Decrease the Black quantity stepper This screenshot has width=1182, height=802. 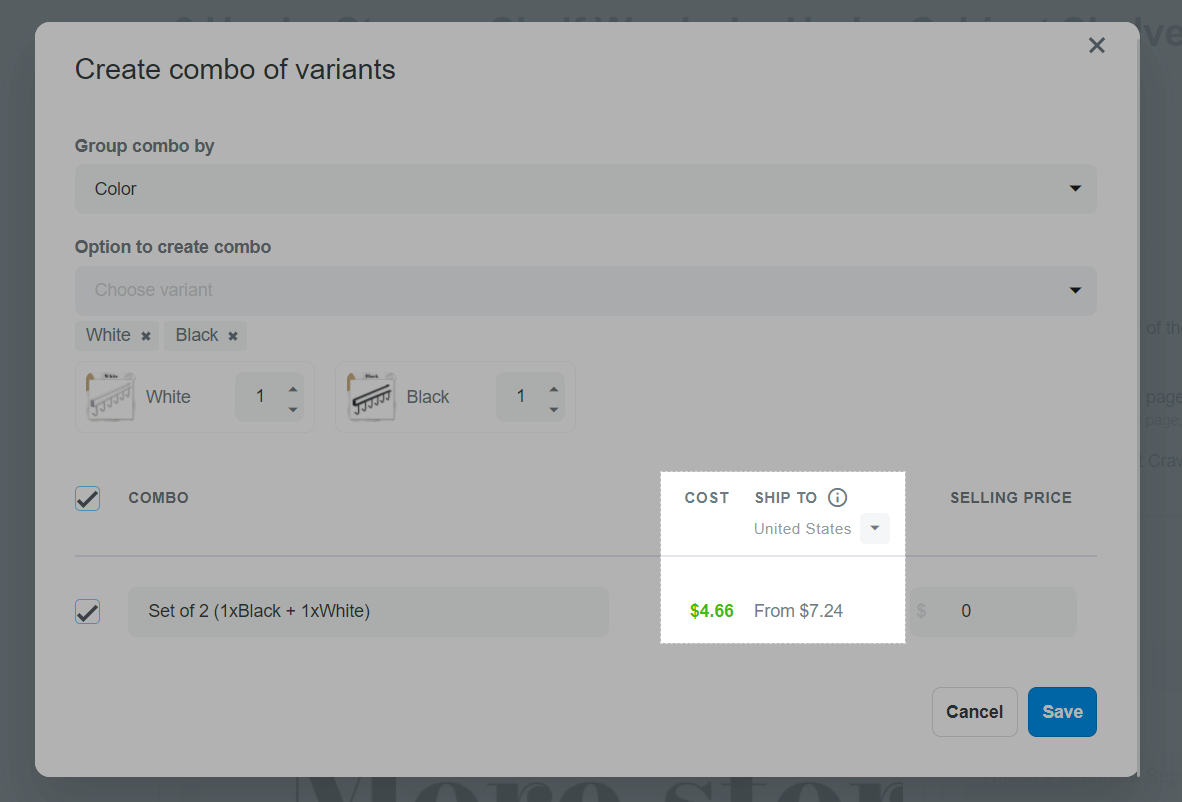(553, 409)
